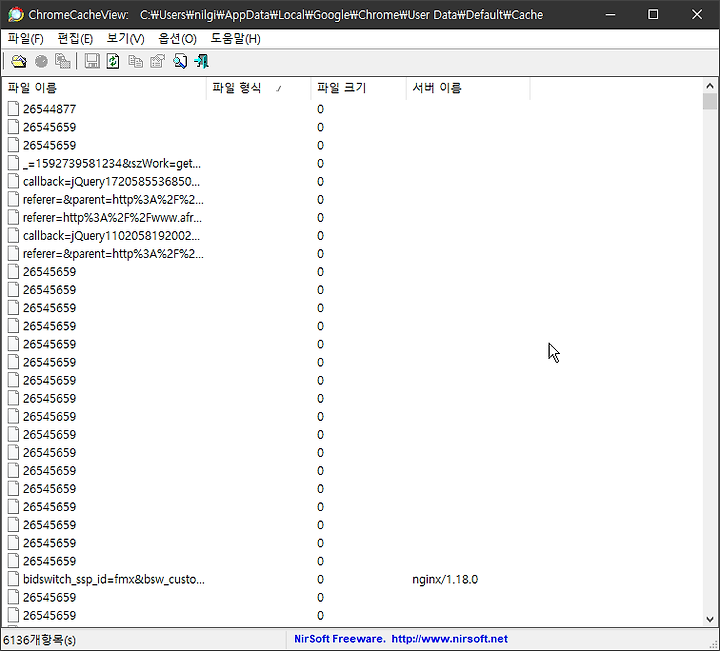This screenshot has width=720, height=651.
Task: Click the file size 0 of the bidswitch row
Action: 320,580
